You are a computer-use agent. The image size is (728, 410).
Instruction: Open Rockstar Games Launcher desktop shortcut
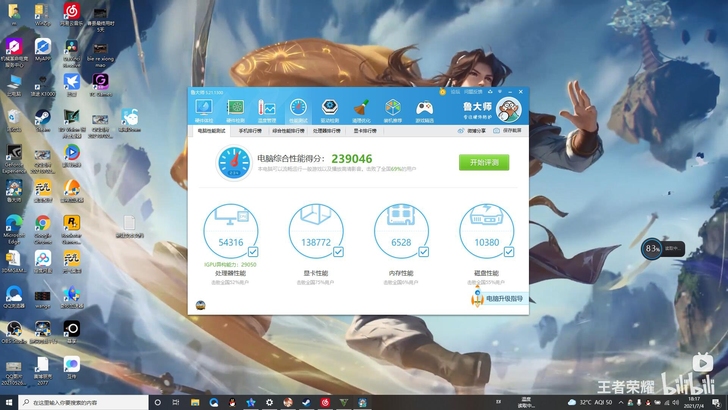pos(72,229)
